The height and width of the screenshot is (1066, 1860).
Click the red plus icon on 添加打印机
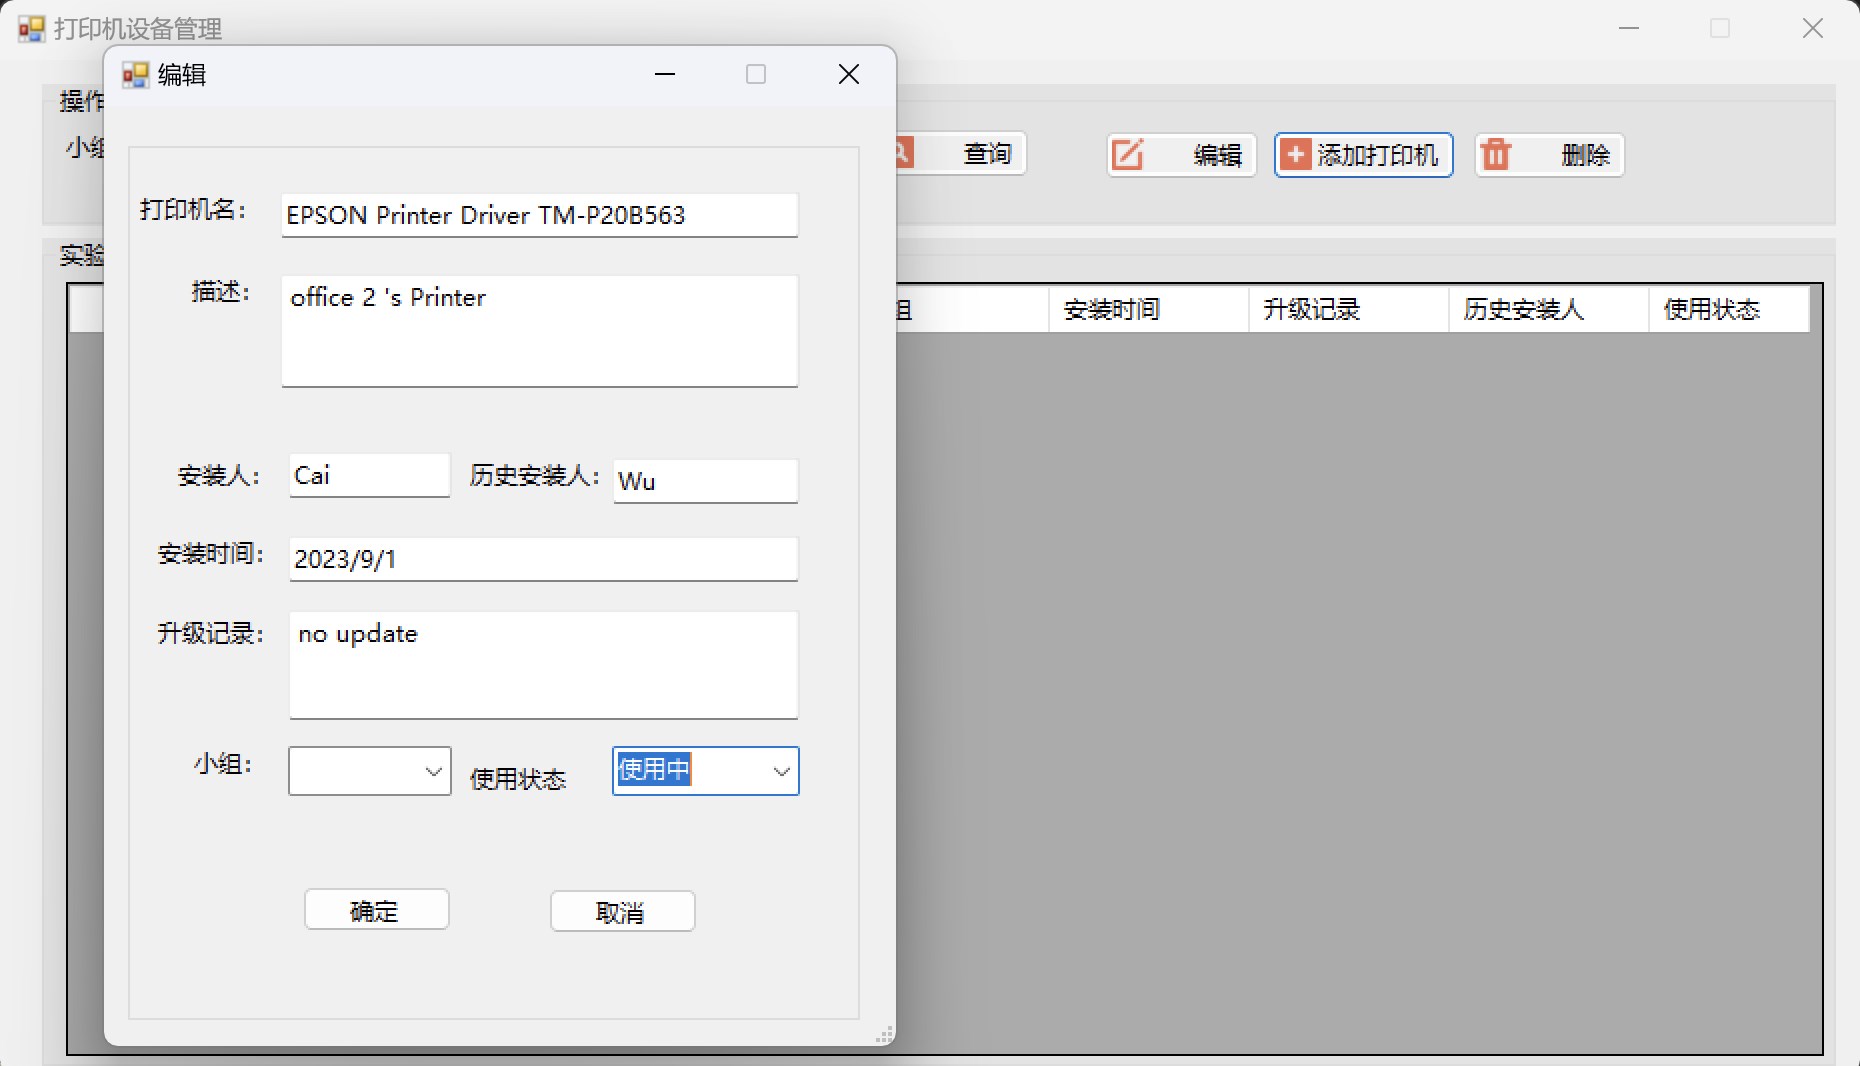[x=1295, y=155]
